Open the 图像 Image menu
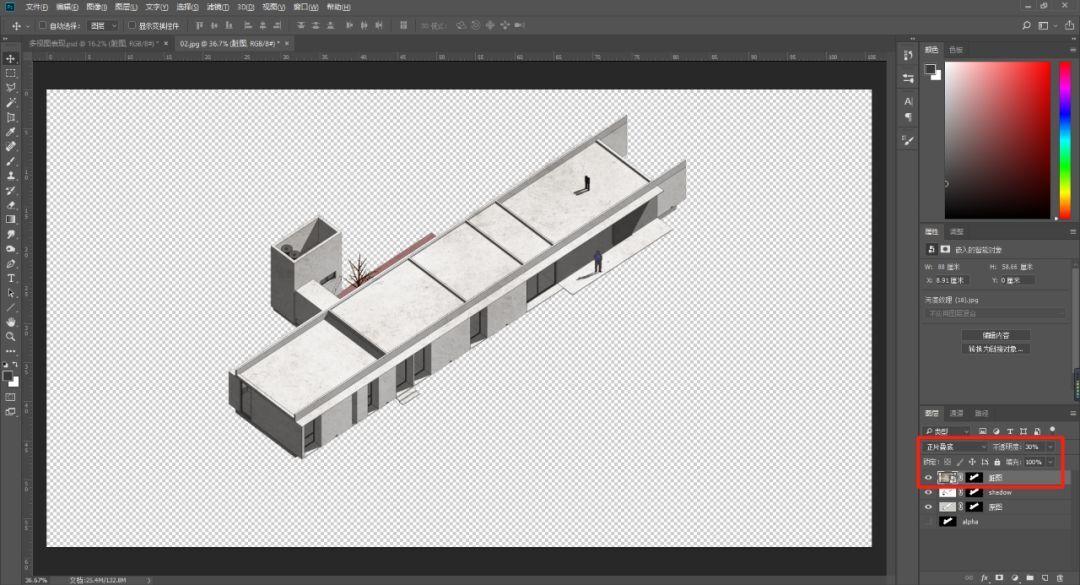 96,7
